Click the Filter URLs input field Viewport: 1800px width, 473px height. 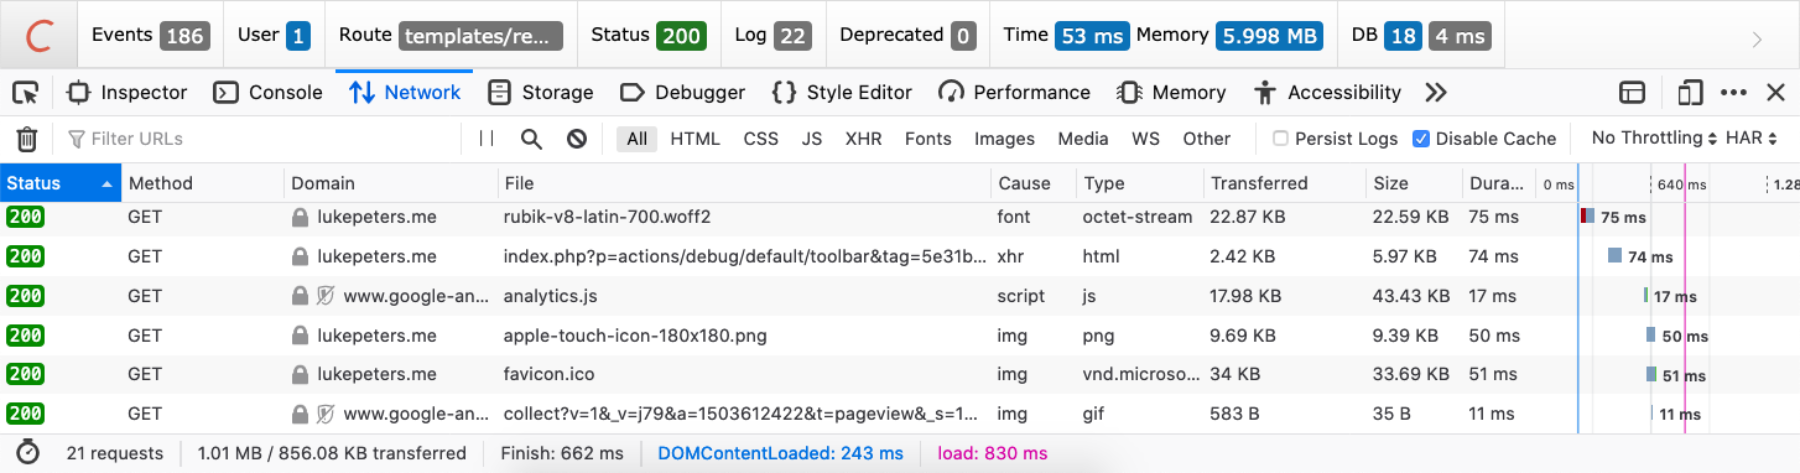260,139
